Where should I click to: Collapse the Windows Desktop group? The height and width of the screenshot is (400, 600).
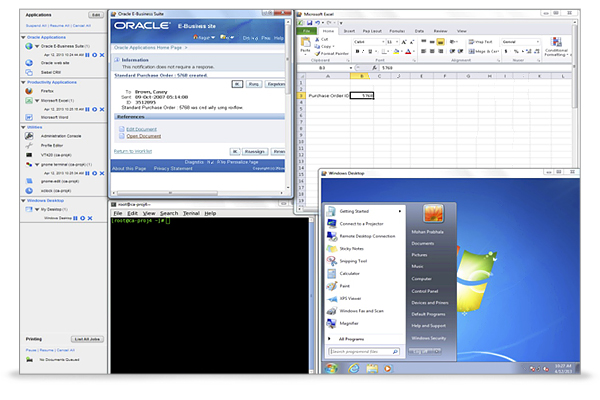coord(23,201)
